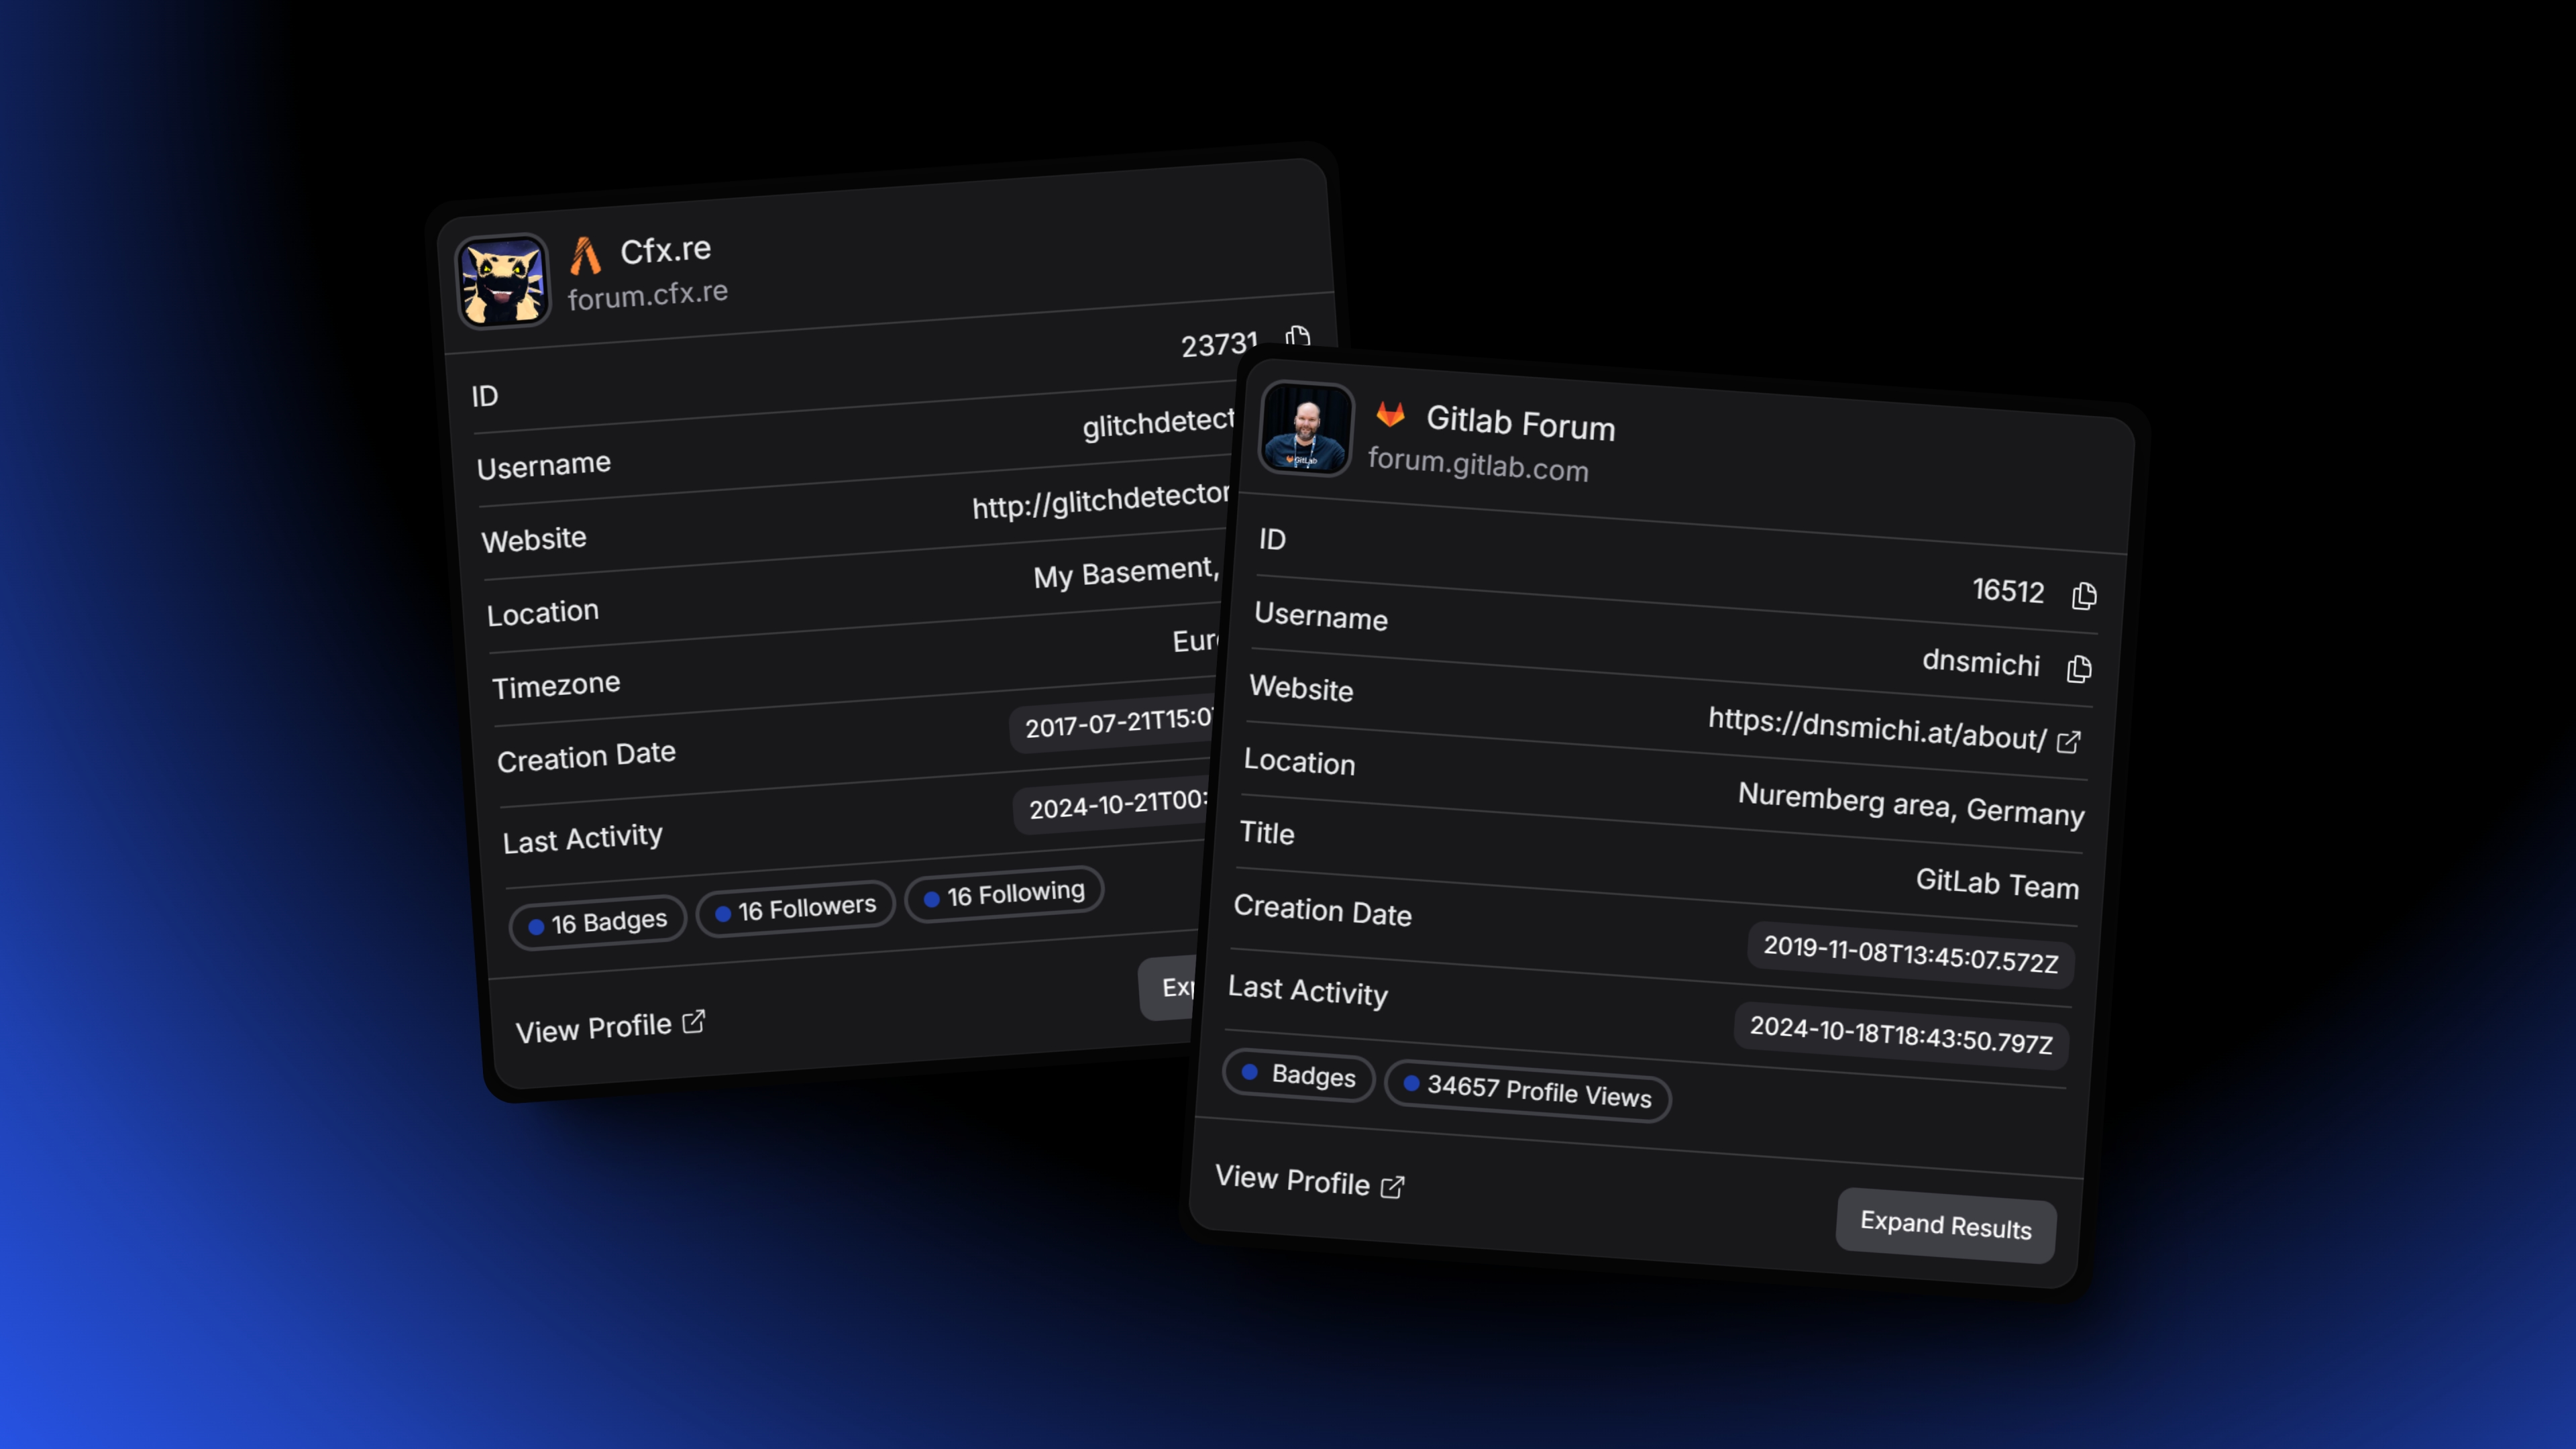Click the Gitlab creation date 2019-11-08T13:45:07.572Z
2576x1449 pixels.
point(1911,954)
